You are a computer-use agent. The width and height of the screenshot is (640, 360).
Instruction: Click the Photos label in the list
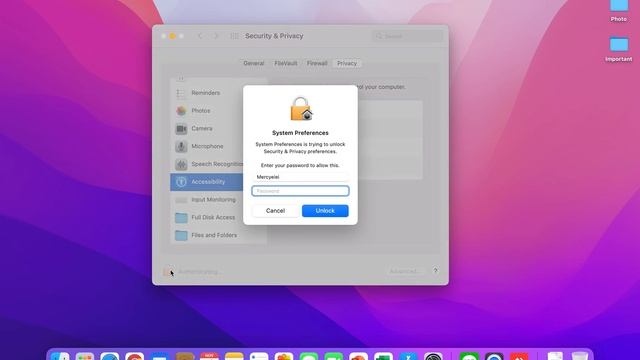(x=201, y=111)
